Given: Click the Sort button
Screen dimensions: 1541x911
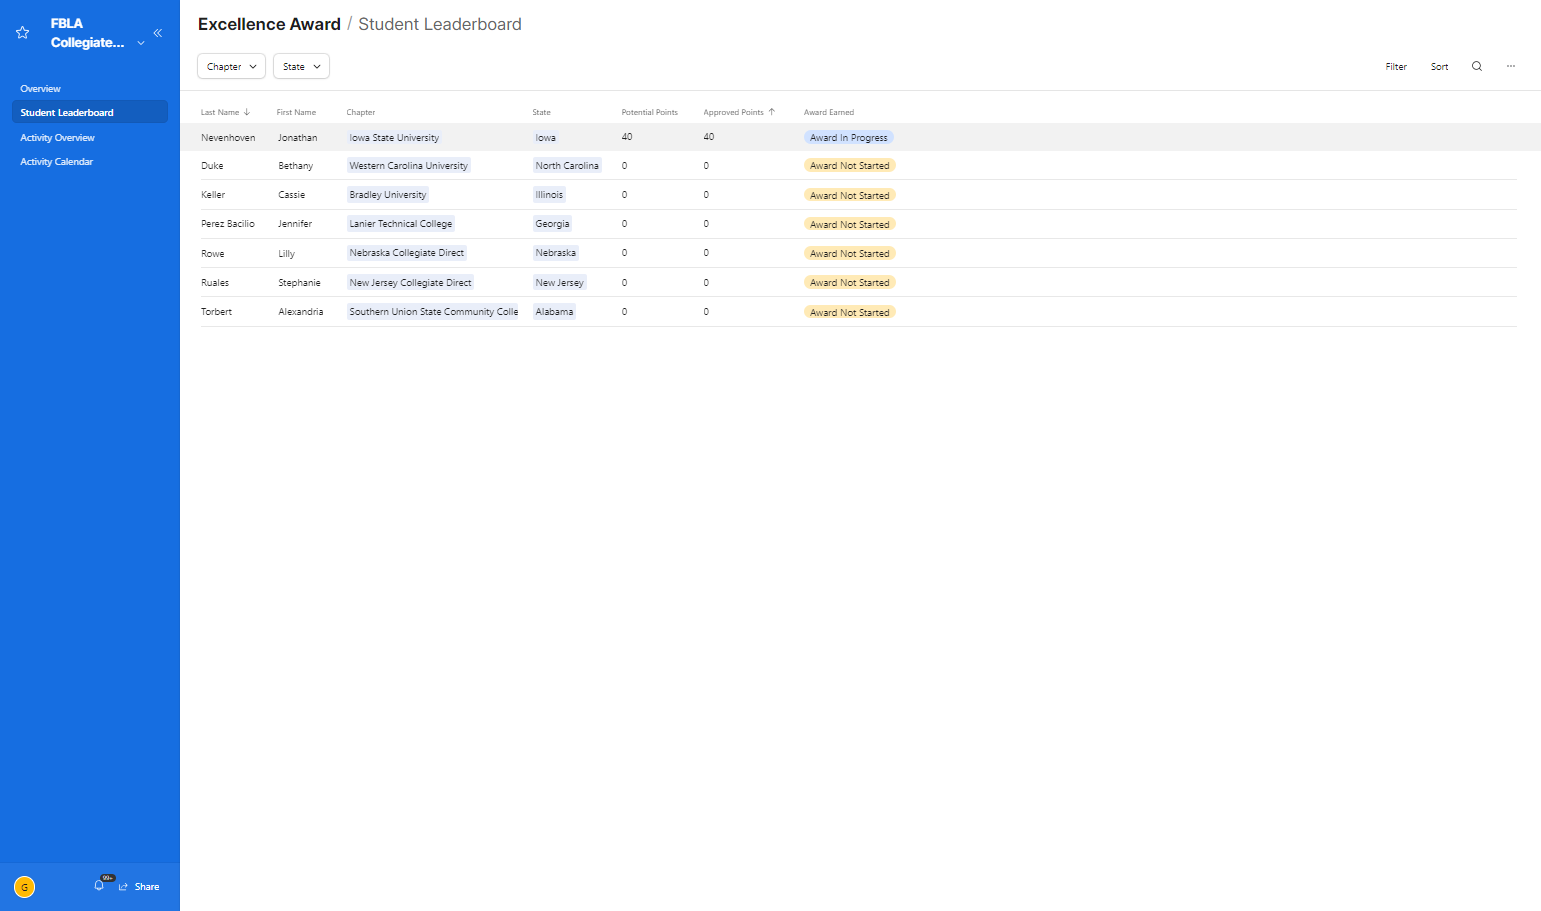Looking at the screenshot, I should 1439,67.
